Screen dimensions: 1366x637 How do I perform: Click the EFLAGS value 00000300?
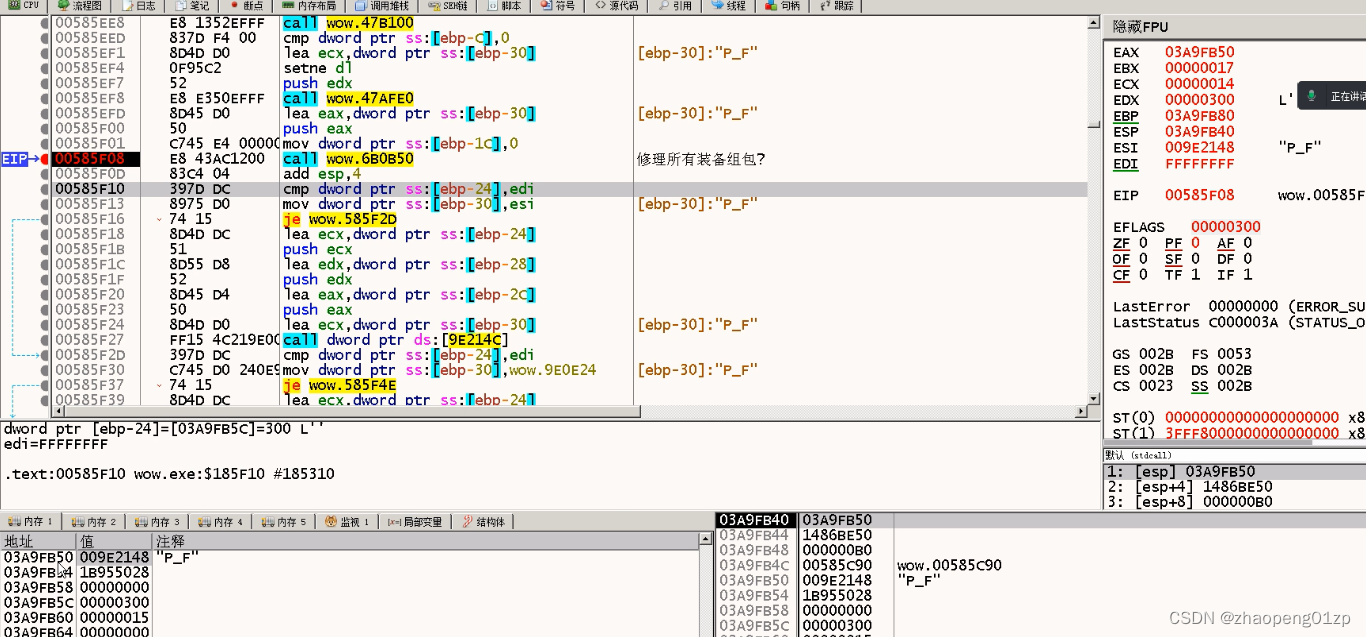[1225, 227]
